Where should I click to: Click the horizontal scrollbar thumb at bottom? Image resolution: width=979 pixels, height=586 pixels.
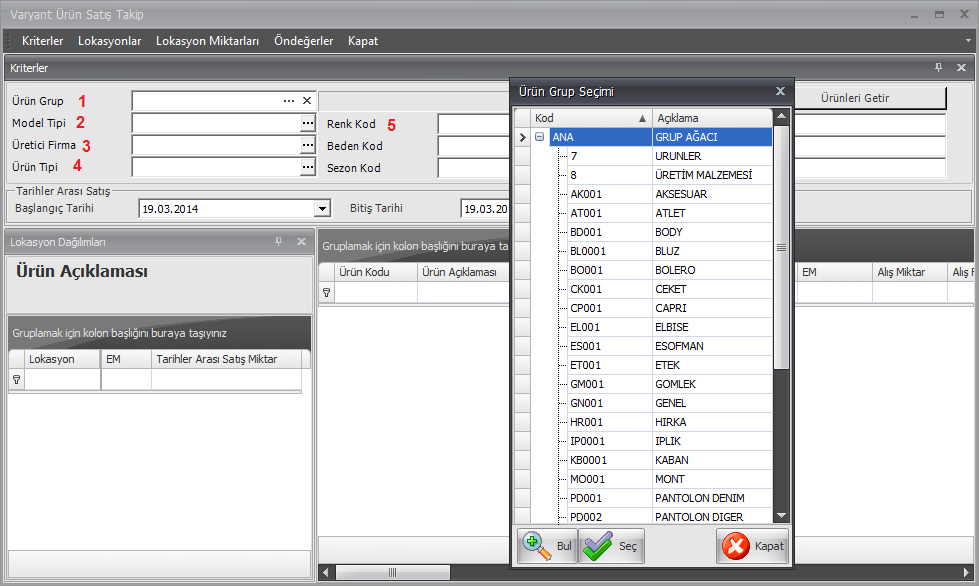pyautogui.click(x=392, y=573)
